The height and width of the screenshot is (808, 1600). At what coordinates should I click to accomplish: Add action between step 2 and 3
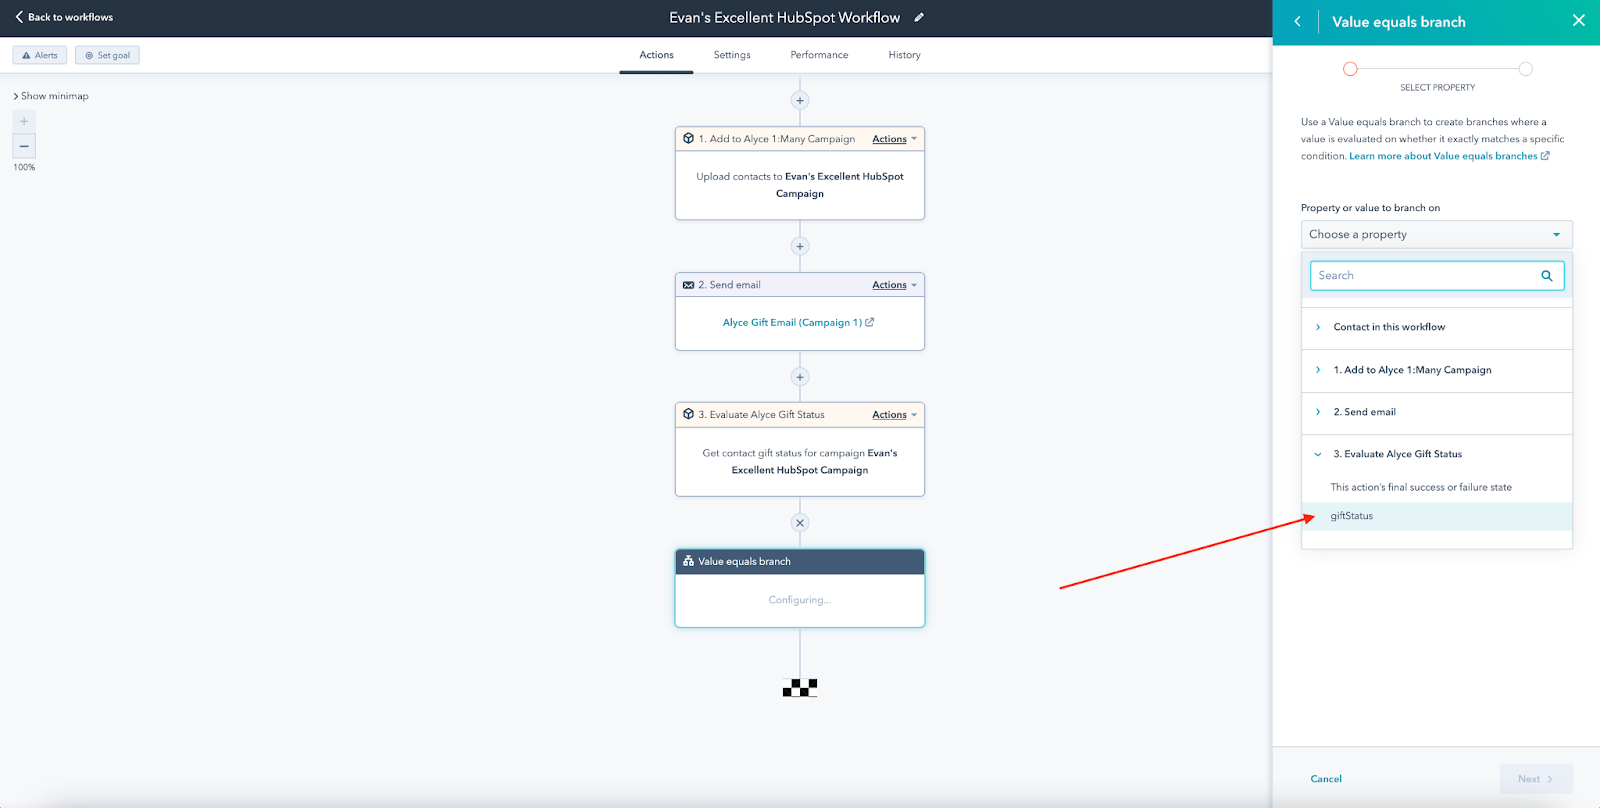click(x=800, y=377)
